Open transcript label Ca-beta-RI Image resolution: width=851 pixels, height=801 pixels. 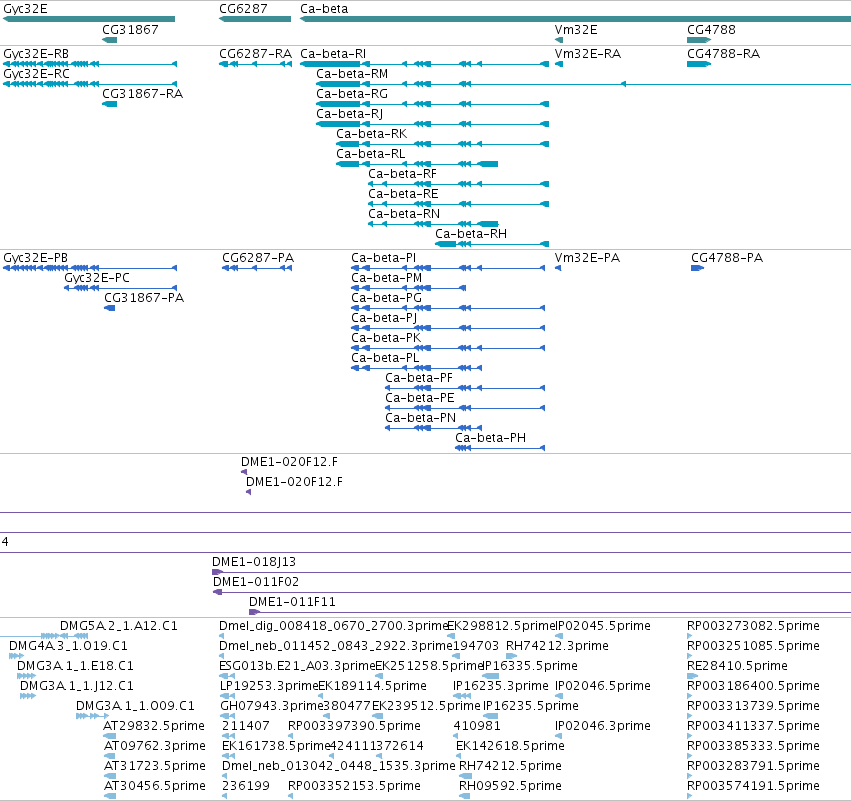tap(333, 54)
